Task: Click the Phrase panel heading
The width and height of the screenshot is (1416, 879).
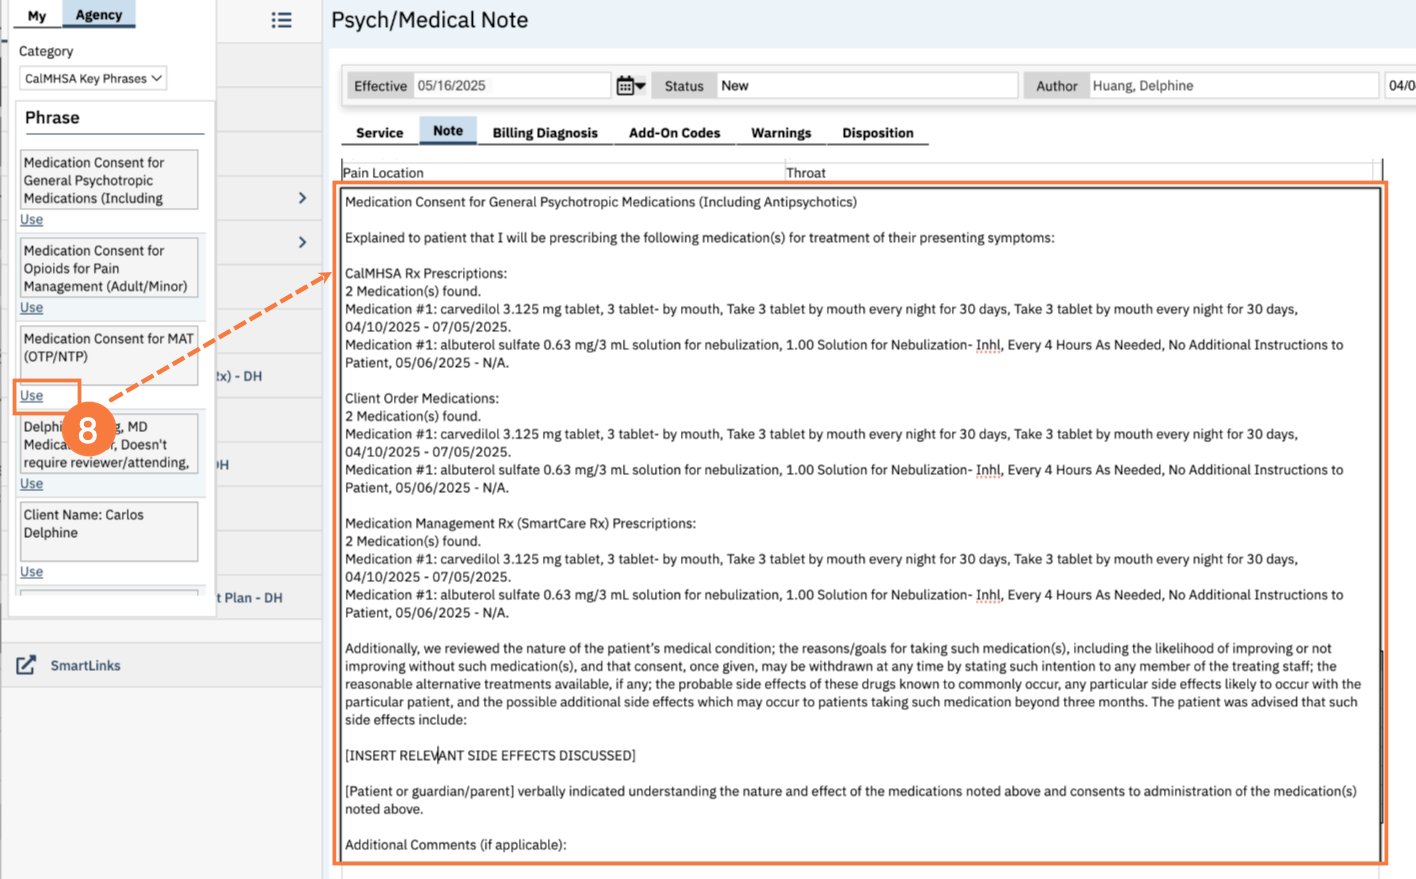Action: click(x=52, y=118)
